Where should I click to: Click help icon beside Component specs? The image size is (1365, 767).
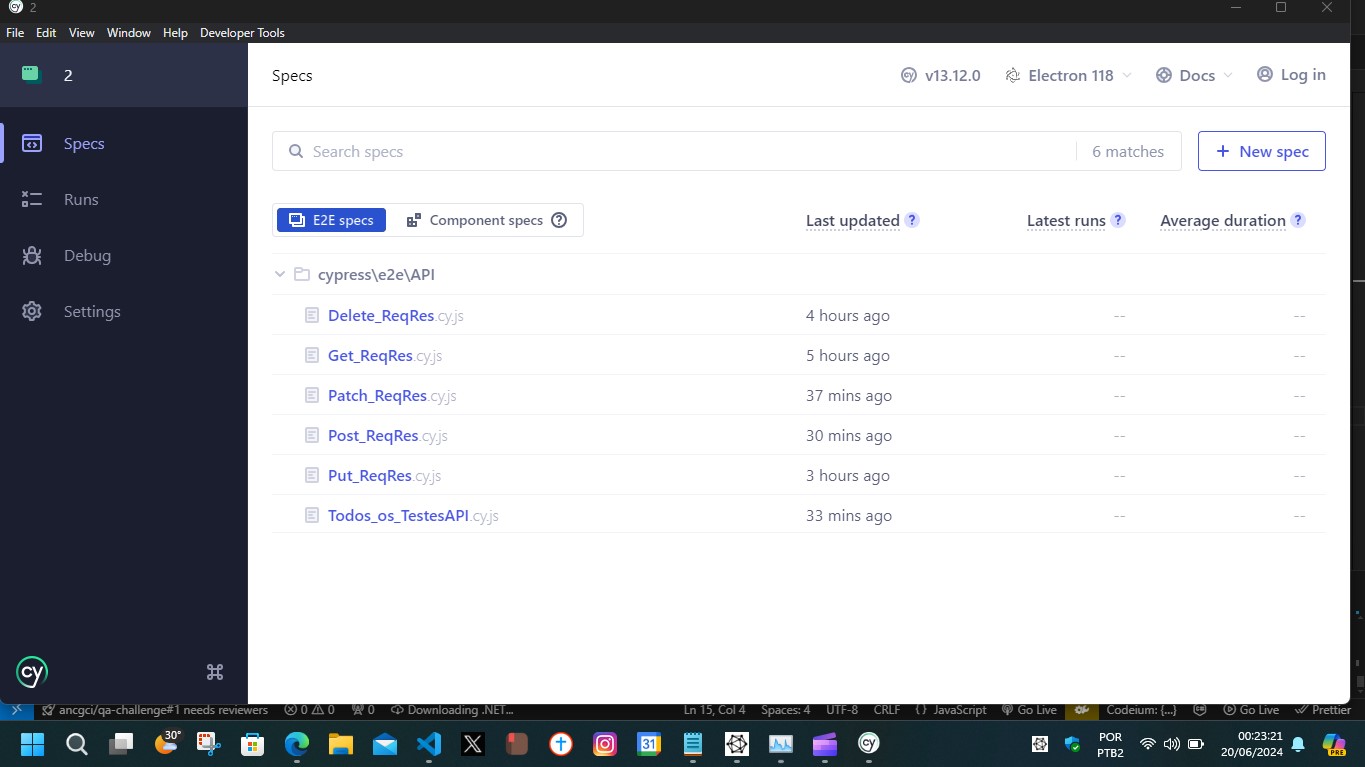tap(559, 220)
